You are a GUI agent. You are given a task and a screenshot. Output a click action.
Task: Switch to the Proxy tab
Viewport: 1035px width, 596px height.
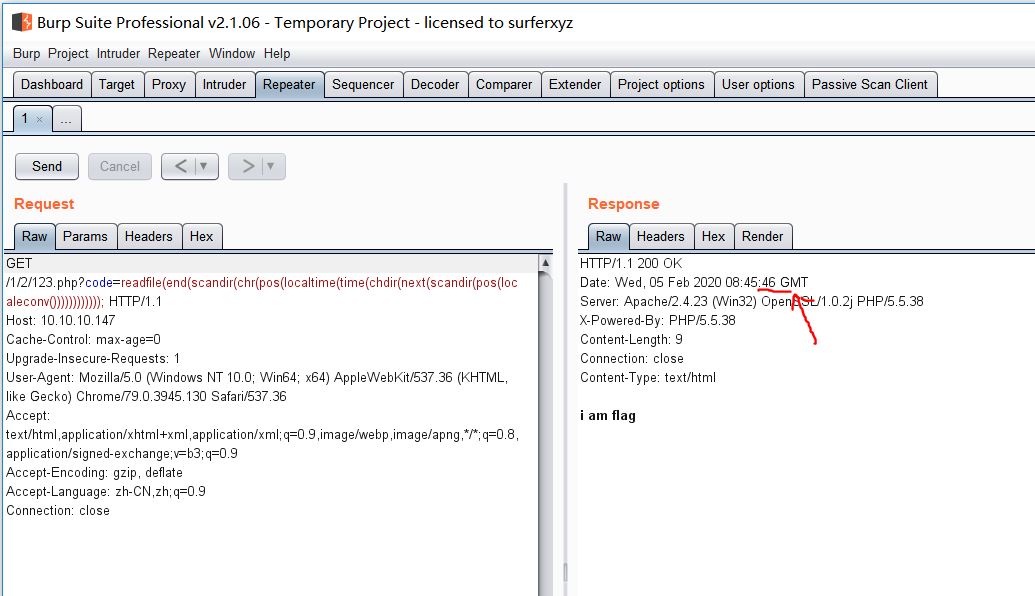(x=169, y=84)
